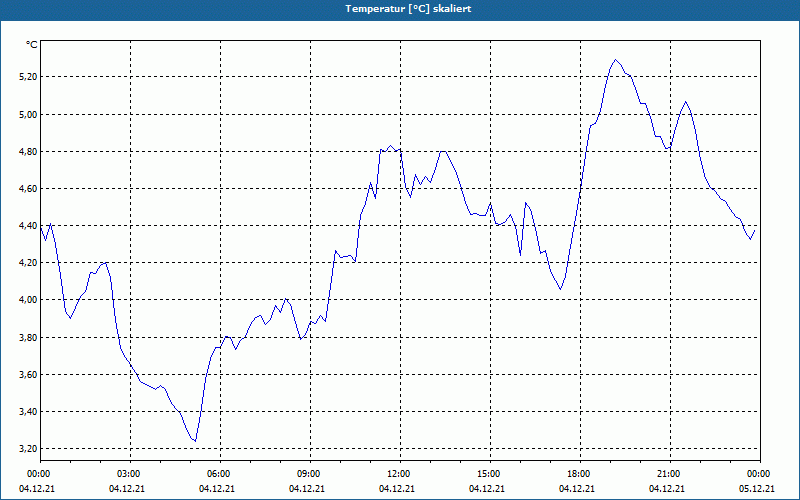Click the °C unit label on the y-axis
Viewport: 800px width, 500px height.
tap(32, 45)
